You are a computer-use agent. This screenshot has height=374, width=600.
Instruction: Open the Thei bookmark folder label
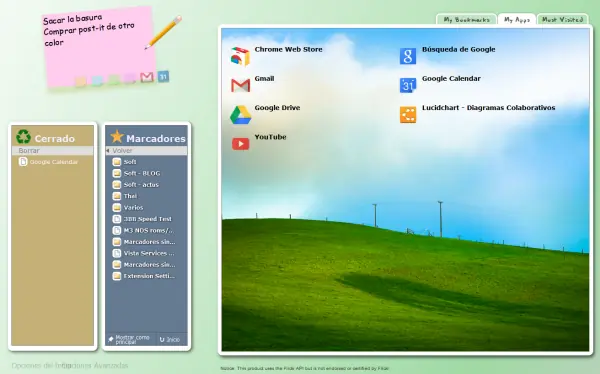pyautogui.click(x=130, y=196)
